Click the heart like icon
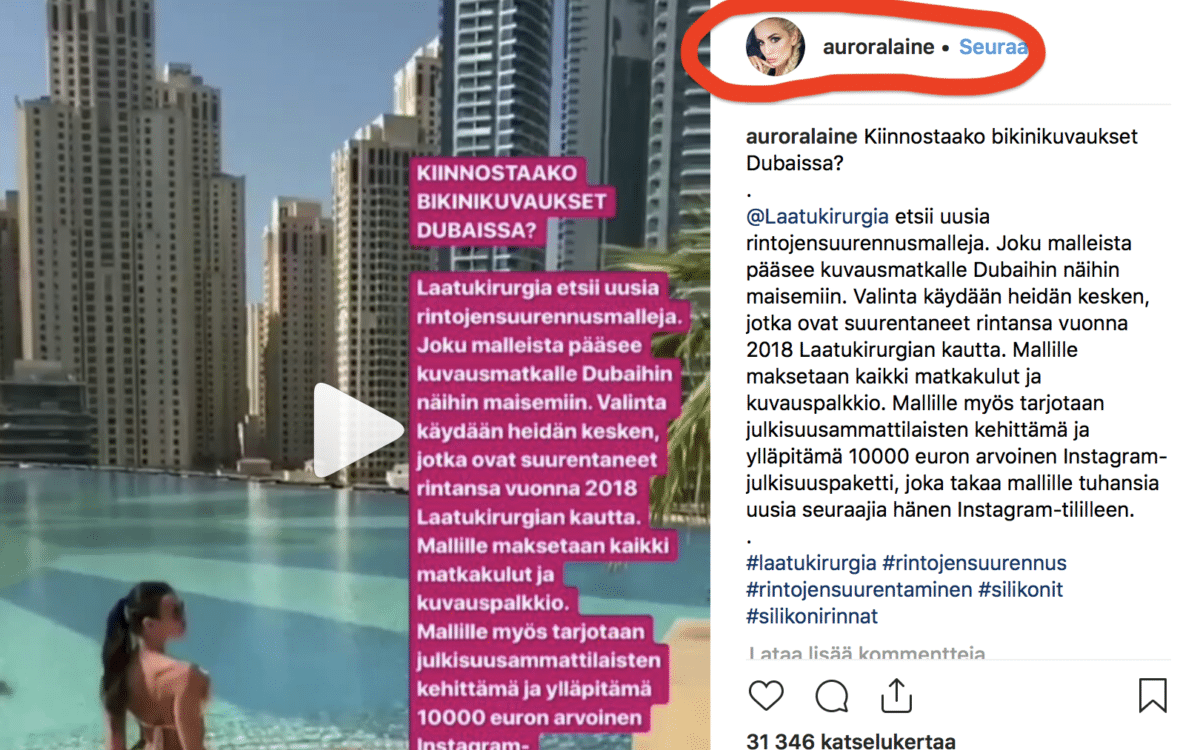Screen dimensions: 1200x750 pyautogui.click(x=766, y=695)
